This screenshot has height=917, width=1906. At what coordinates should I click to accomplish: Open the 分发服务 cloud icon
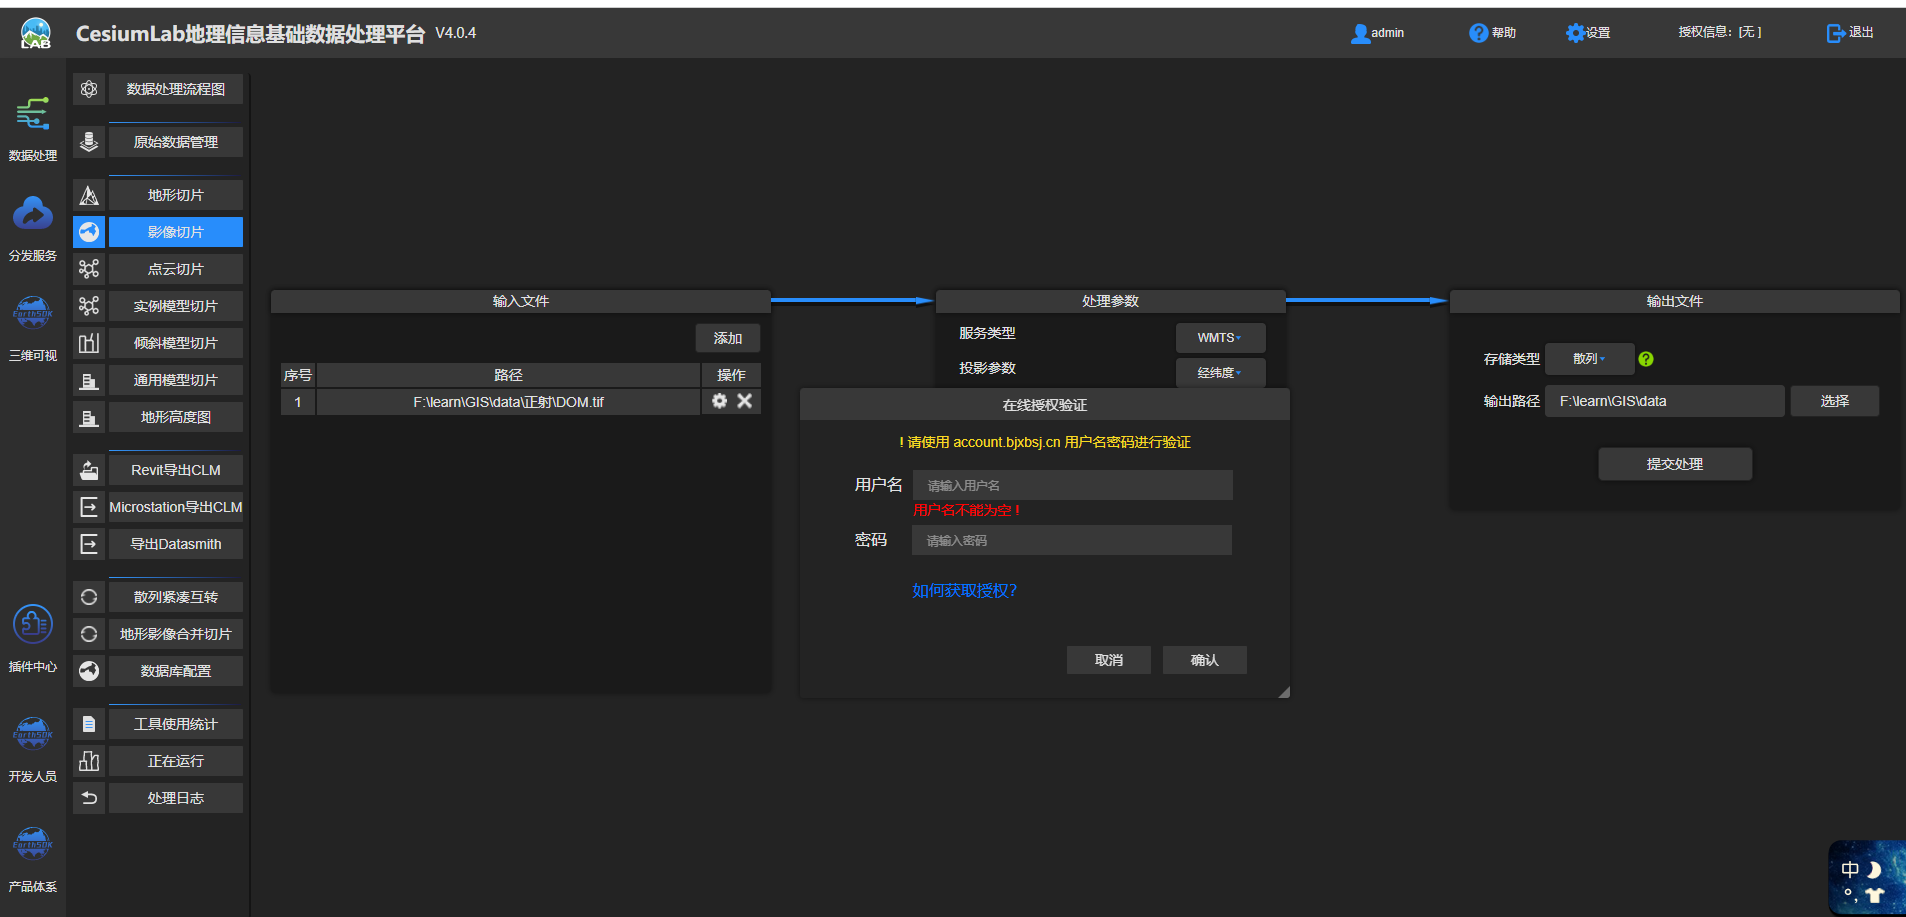pyautogui.click(x=33, y=214)
